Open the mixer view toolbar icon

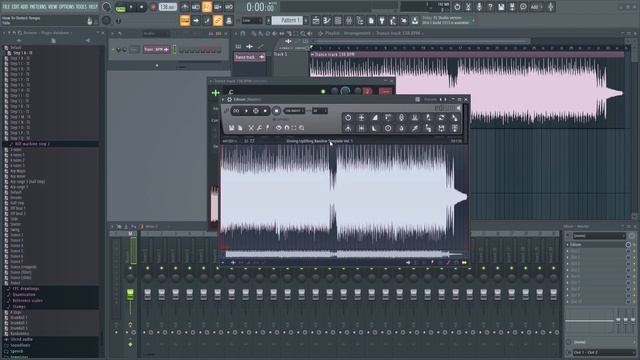coord(349,20)
